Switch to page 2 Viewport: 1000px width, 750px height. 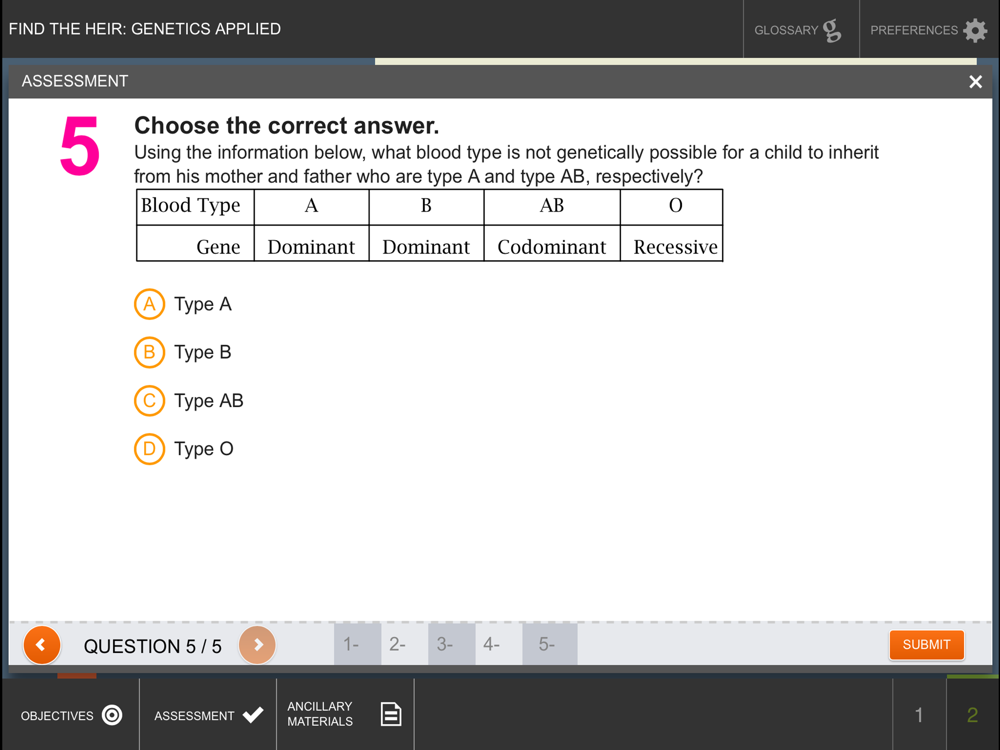coord(973,715)
